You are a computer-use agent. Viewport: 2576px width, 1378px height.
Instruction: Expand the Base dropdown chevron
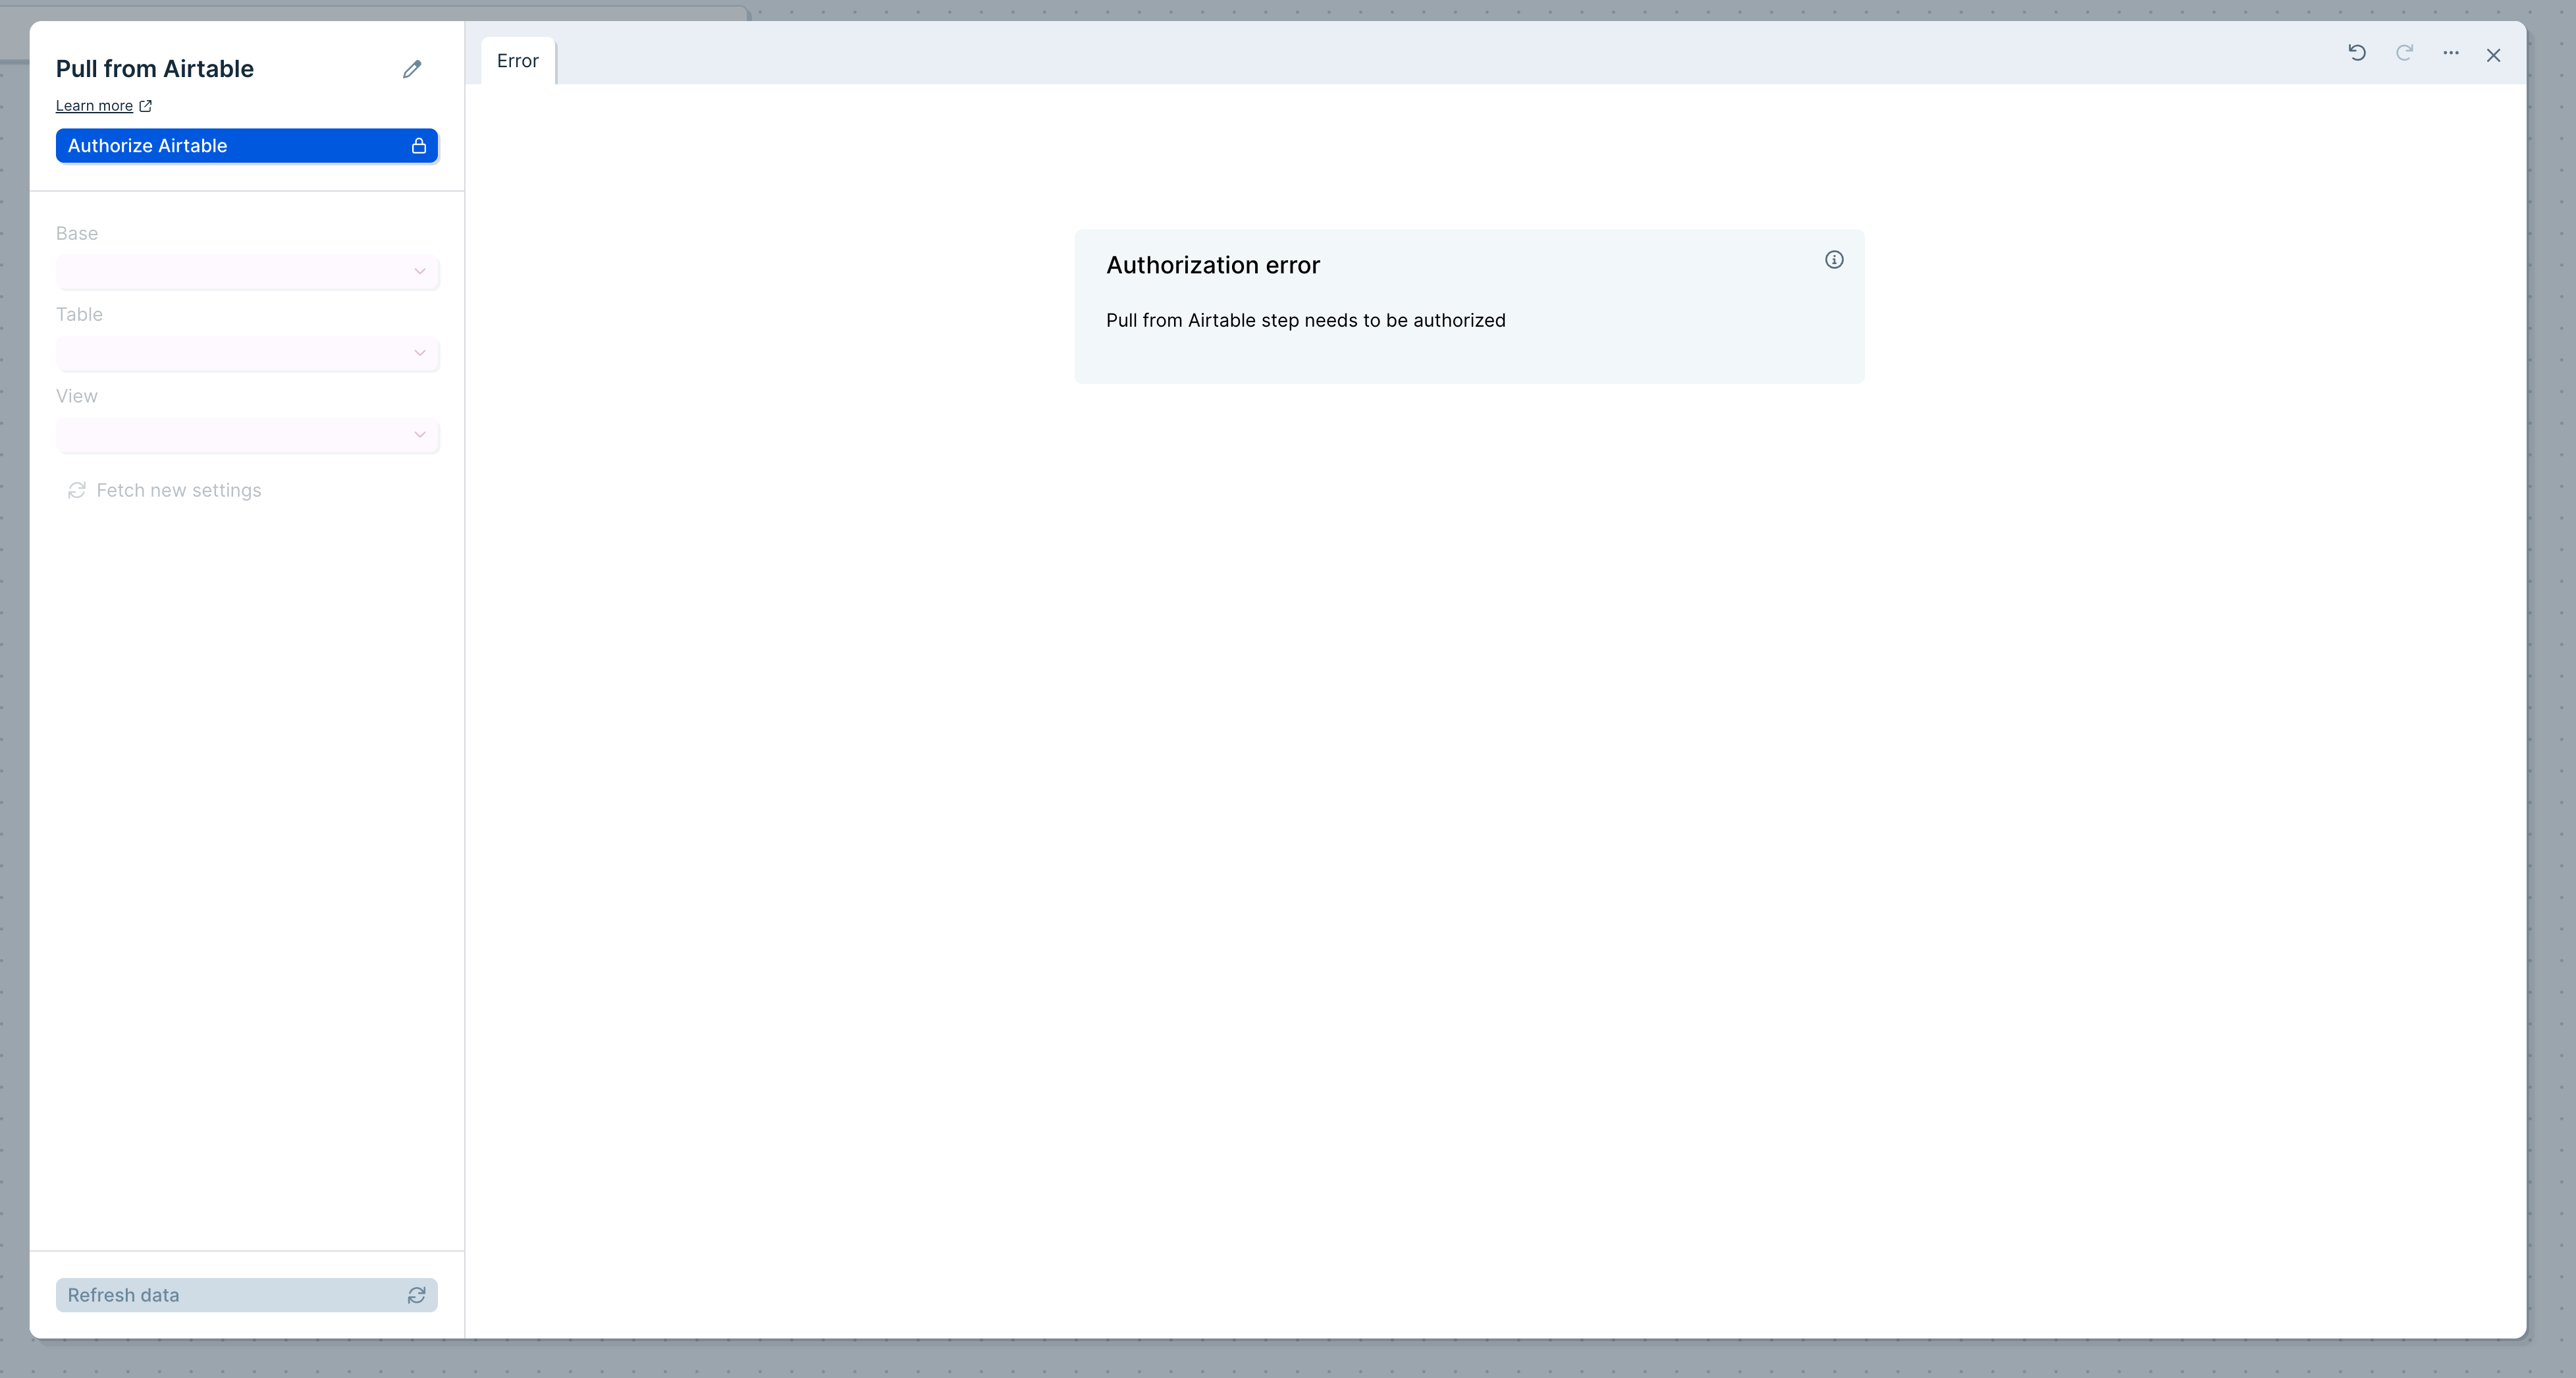420,271
